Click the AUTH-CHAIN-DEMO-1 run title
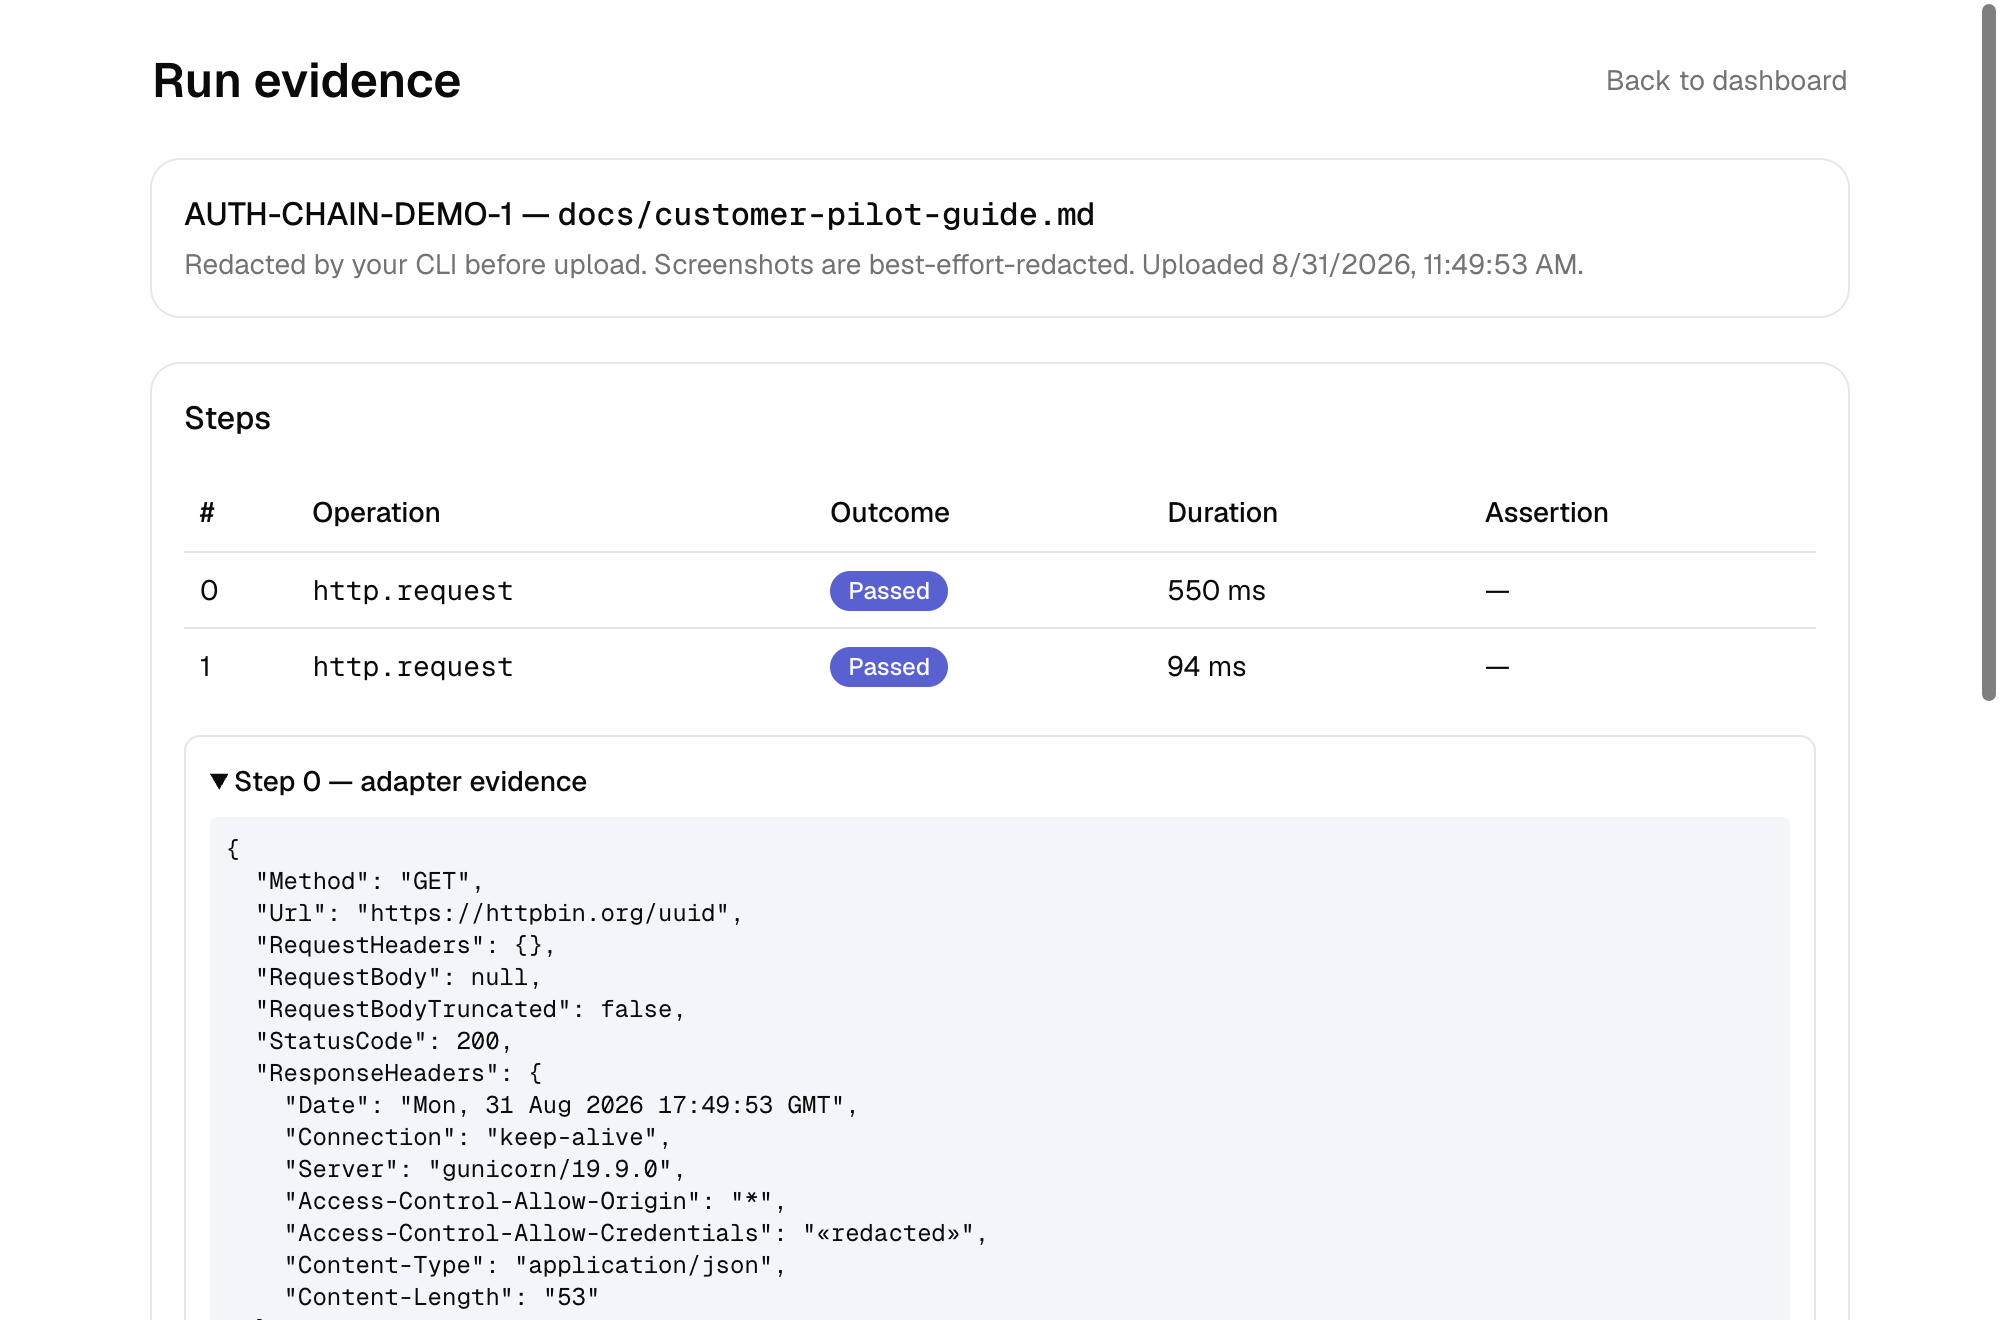The image size is (2000, 1320). tap(639, 215)
